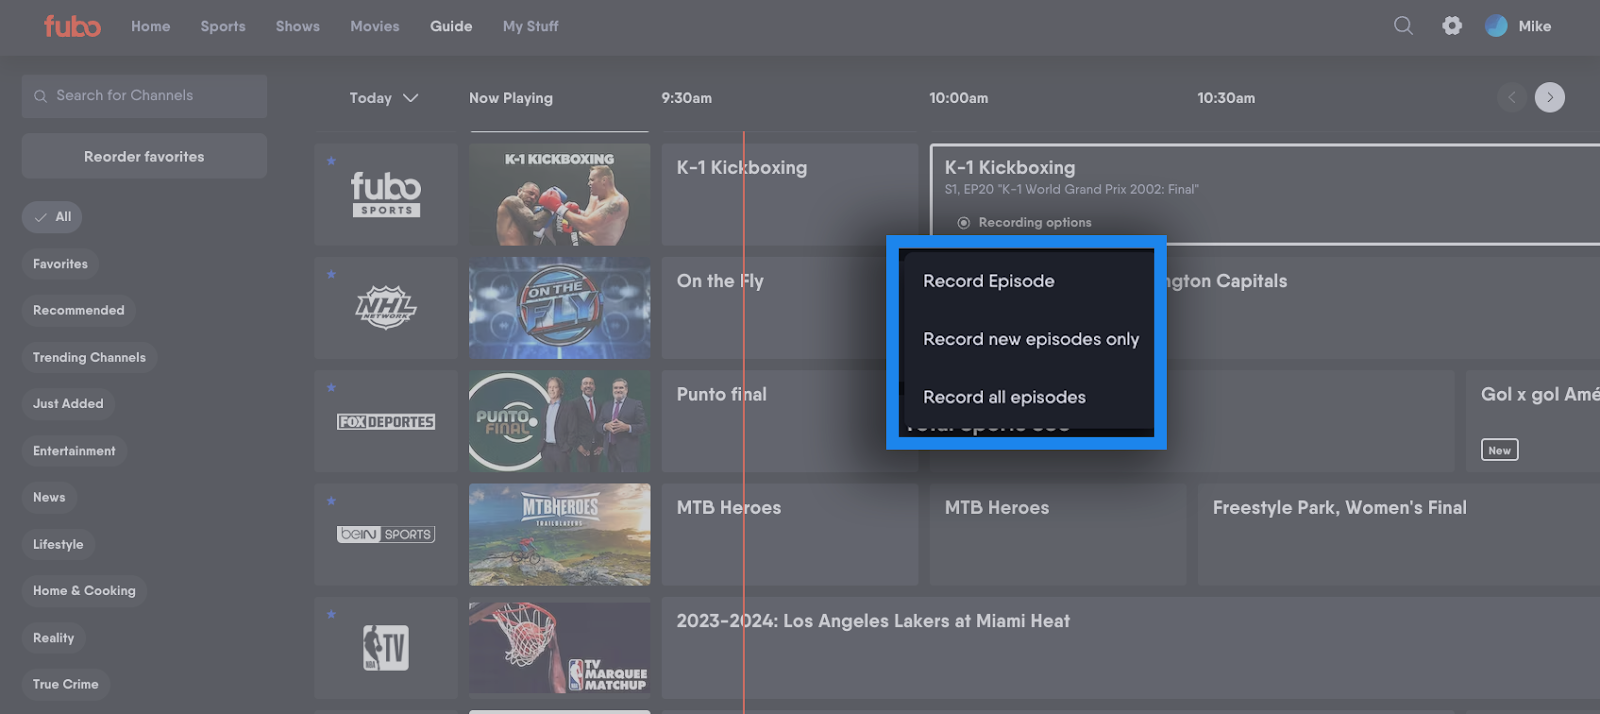Select Washington Capitals game program
This screenshot has width=1600, height=714.
tap(1383, 308)
